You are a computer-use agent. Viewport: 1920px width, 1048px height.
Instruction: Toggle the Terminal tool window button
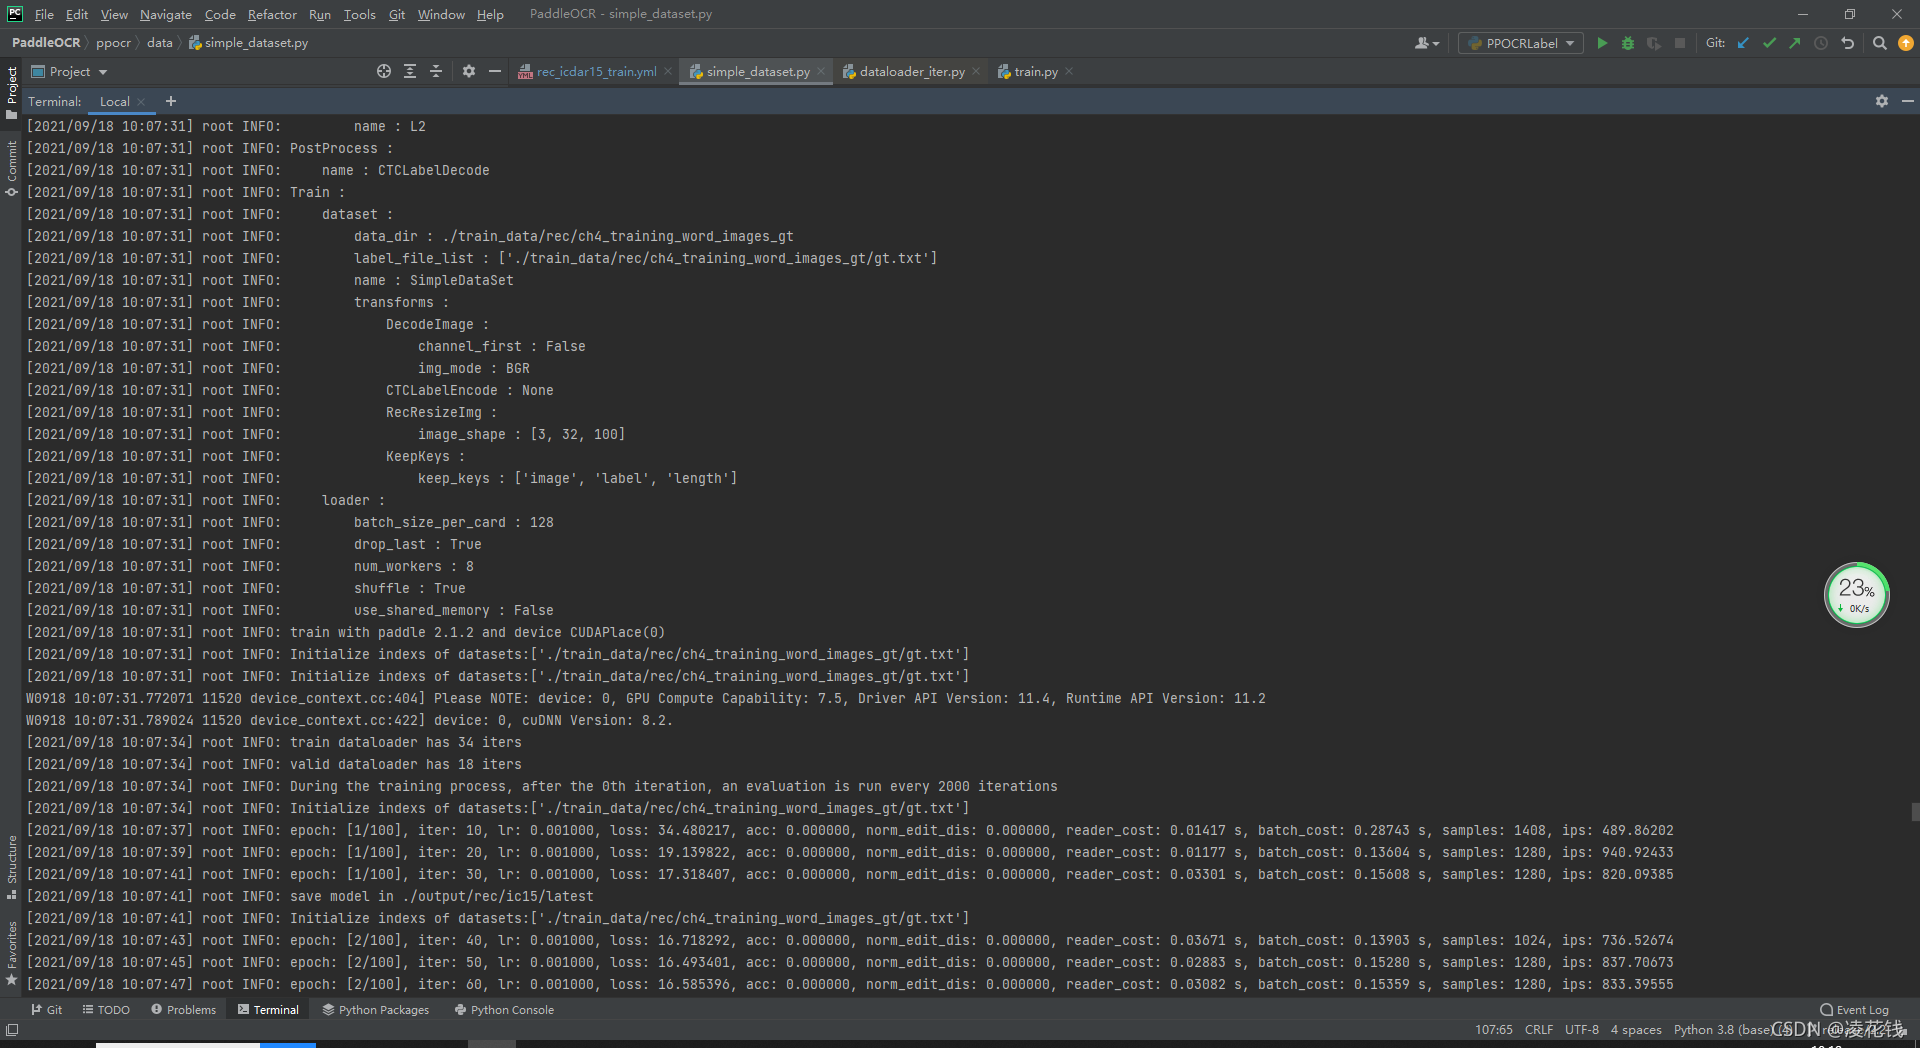point(268,1010)
